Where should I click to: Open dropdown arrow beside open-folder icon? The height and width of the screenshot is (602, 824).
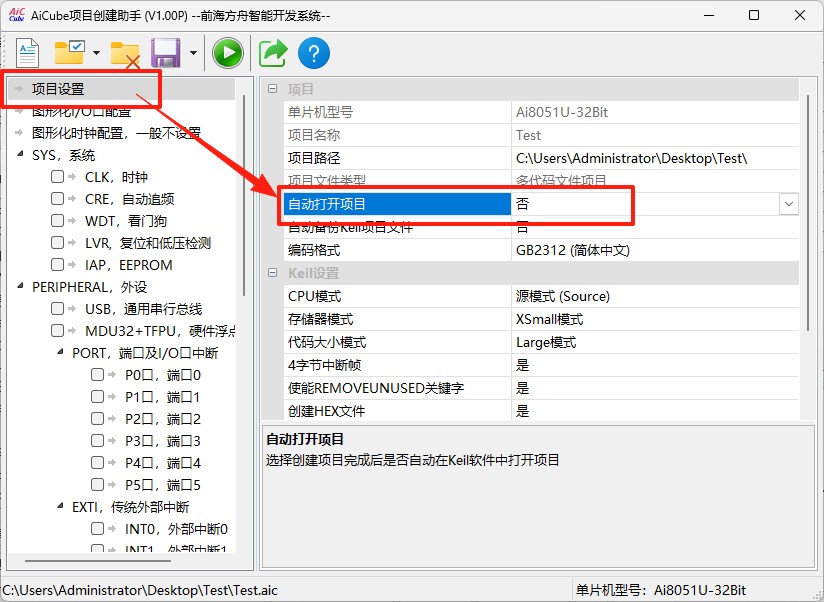click(96, 53)
